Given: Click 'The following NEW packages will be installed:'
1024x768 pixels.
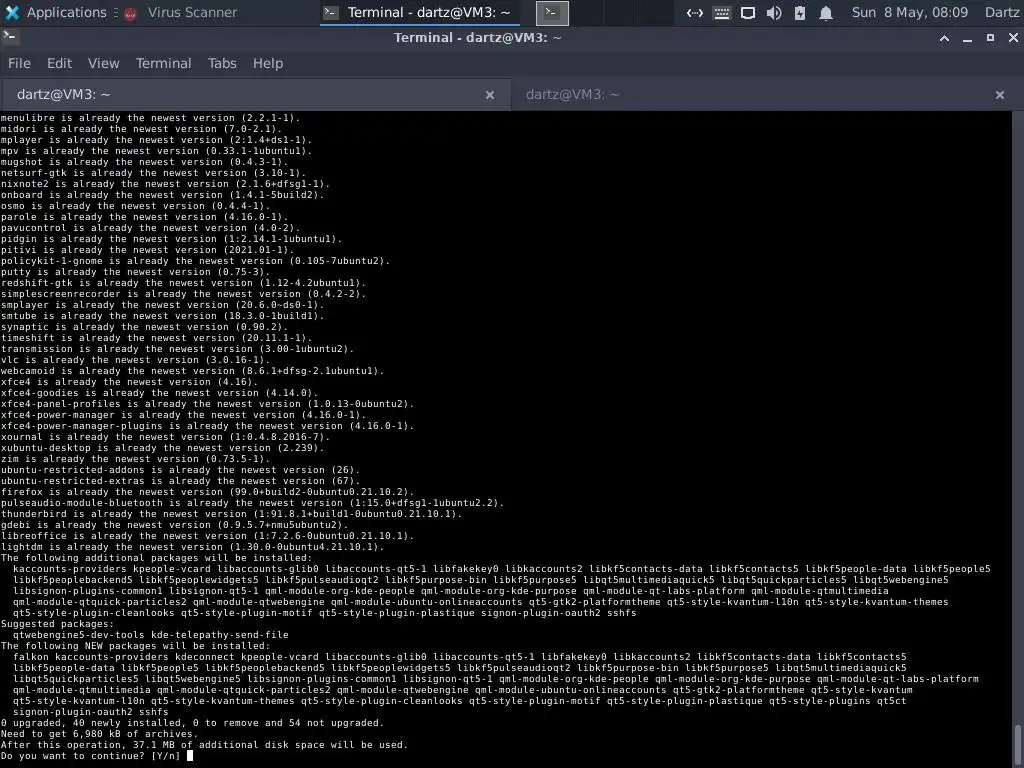Looking at the screenshot, I should pos(135,646).
